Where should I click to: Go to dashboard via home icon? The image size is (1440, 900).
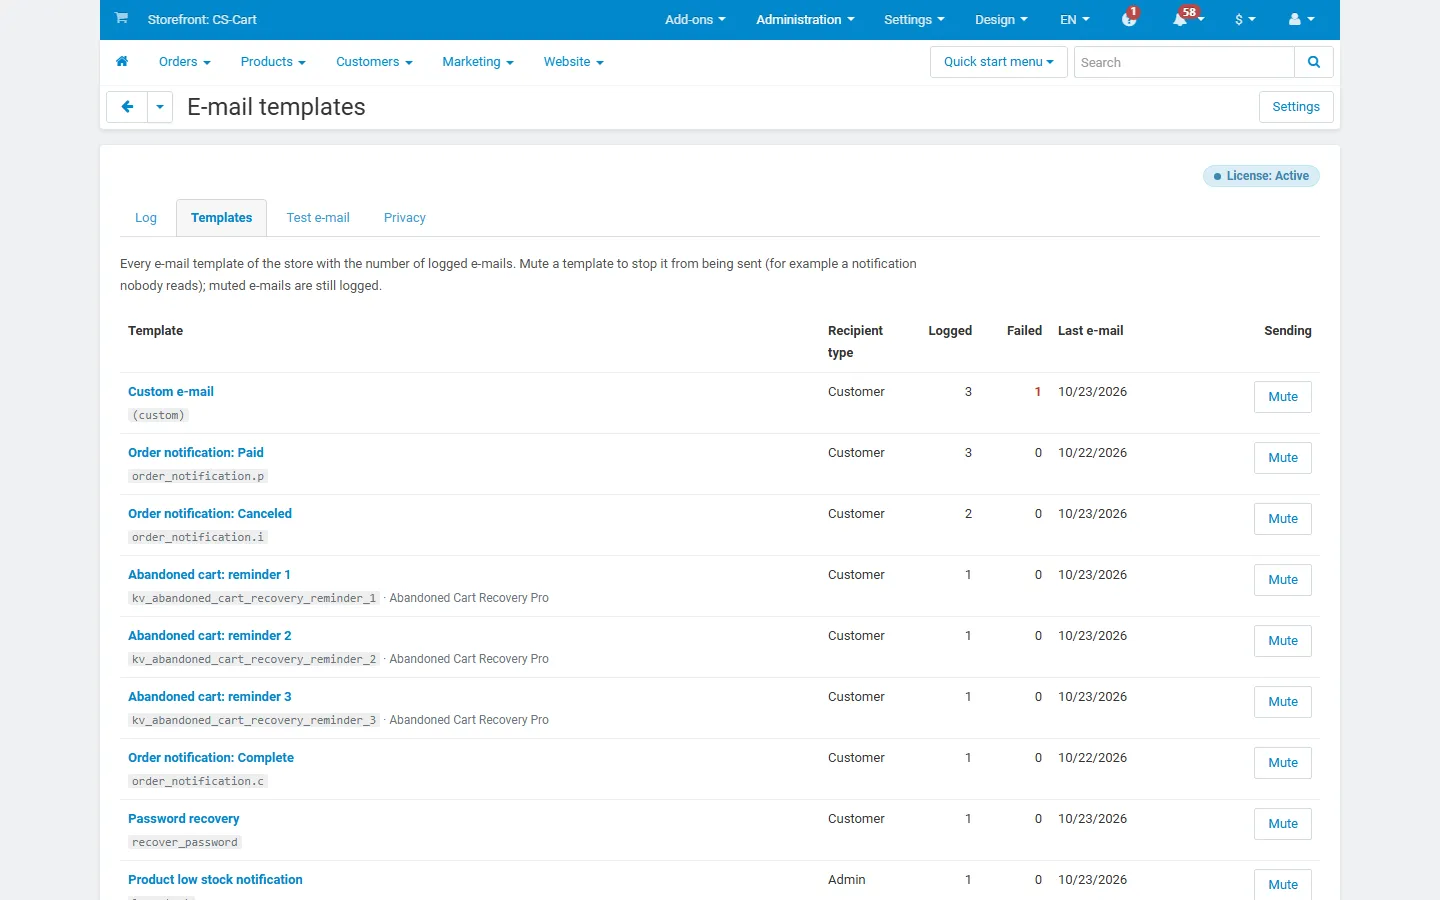[x=122, y=62]
